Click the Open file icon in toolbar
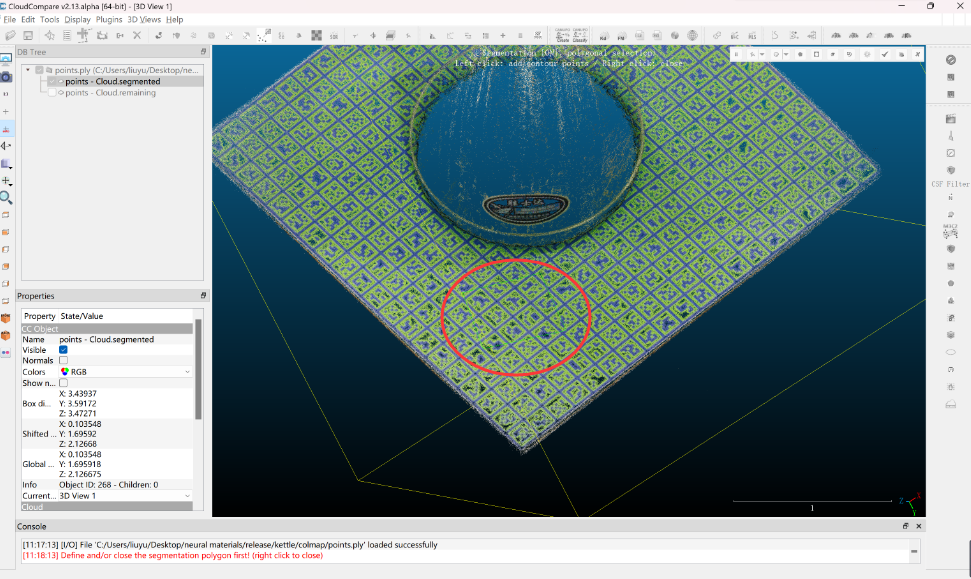The height and width of the screenshot is (579, 971). (11, 36)
